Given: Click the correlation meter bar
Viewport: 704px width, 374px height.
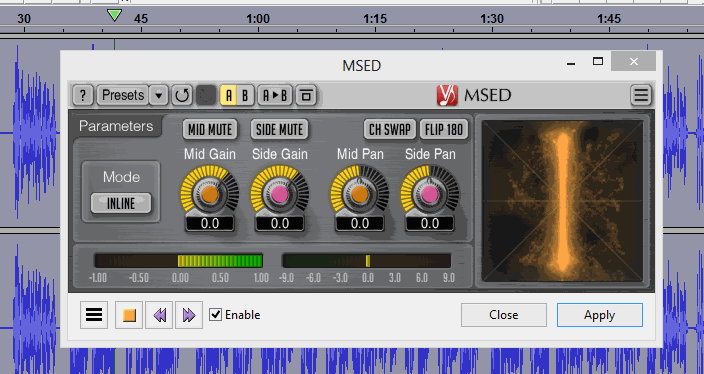Looking at the screenshot, I should 178,261.
